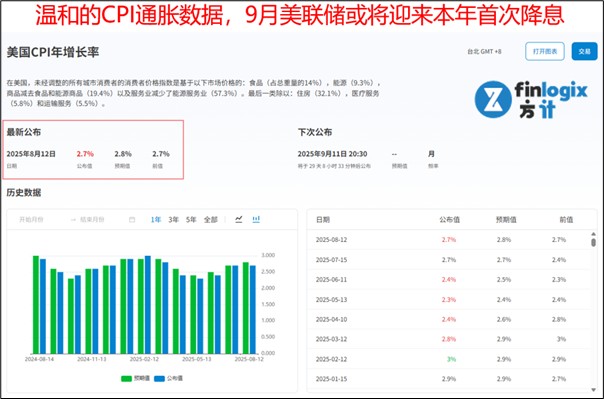Select the 2025-08-12 table row date
The image size is (604, 399).
[x=331, y=240]
